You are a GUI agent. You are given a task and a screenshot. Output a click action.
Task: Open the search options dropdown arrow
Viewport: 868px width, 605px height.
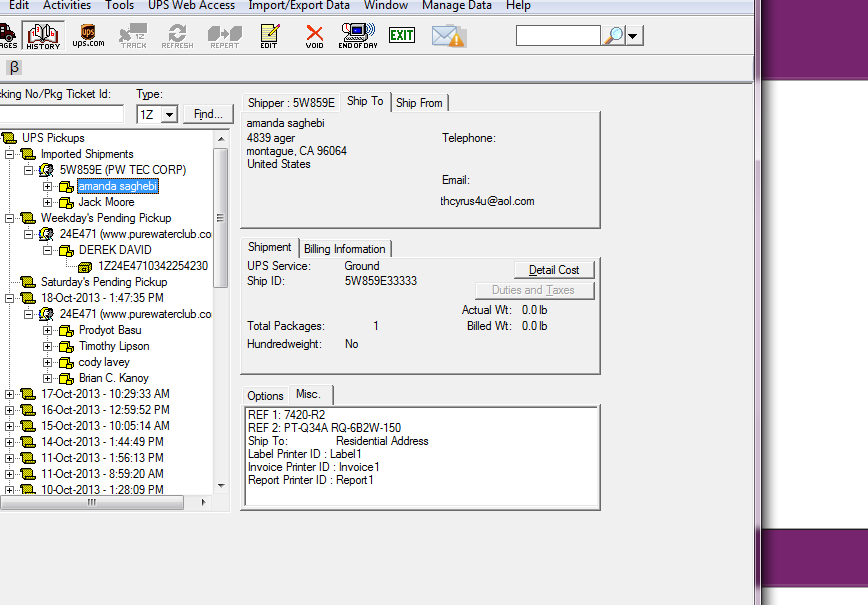[634, 36]
